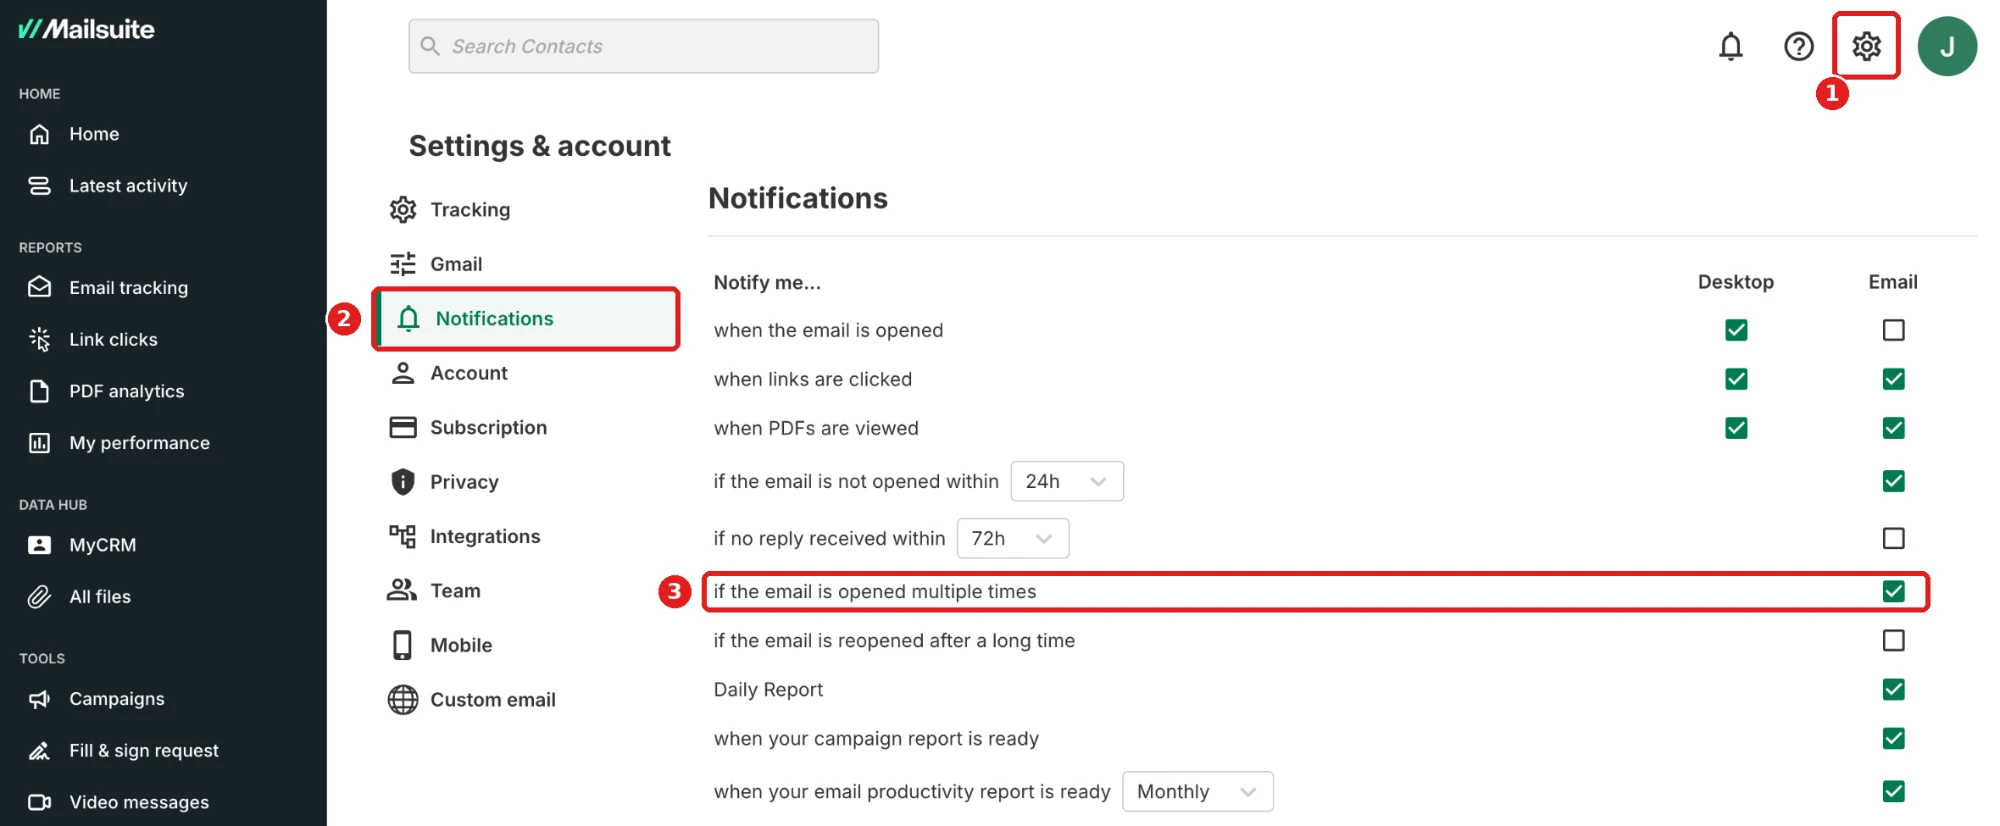Uncheck Email for PDFs are viewed
This screenshot has width=2000, height=826.
pos(1893,428)
